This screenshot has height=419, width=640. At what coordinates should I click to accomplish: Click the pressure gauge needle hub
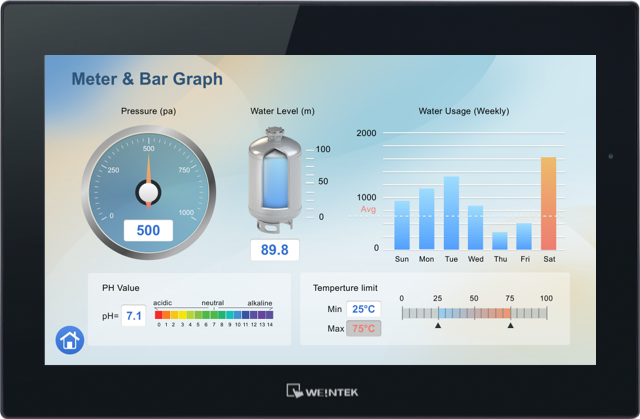148,191
